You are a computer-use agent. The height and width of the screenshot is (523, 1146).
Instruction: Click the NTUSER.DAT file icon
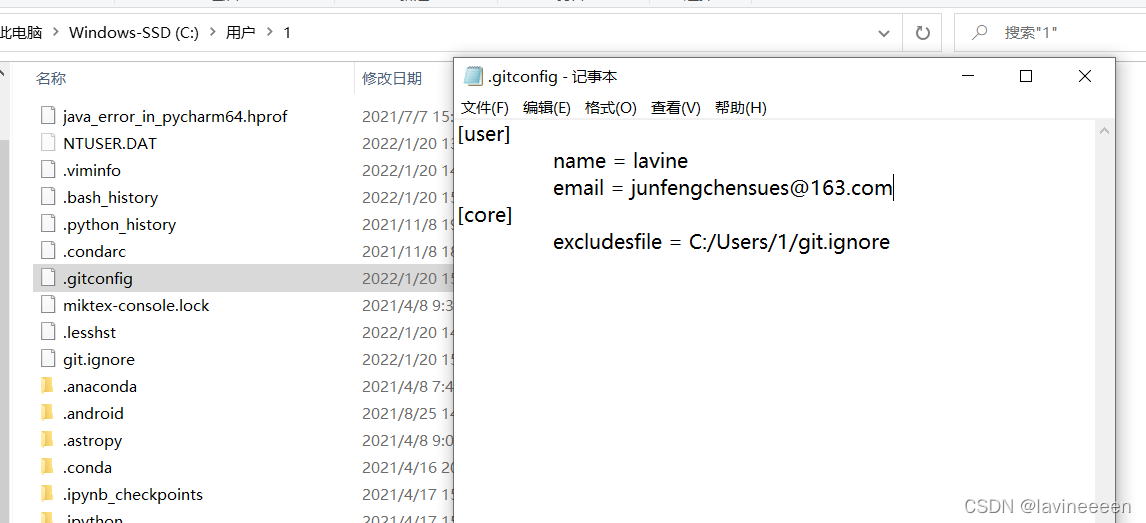pyautogui.click(x=48, y=143)
